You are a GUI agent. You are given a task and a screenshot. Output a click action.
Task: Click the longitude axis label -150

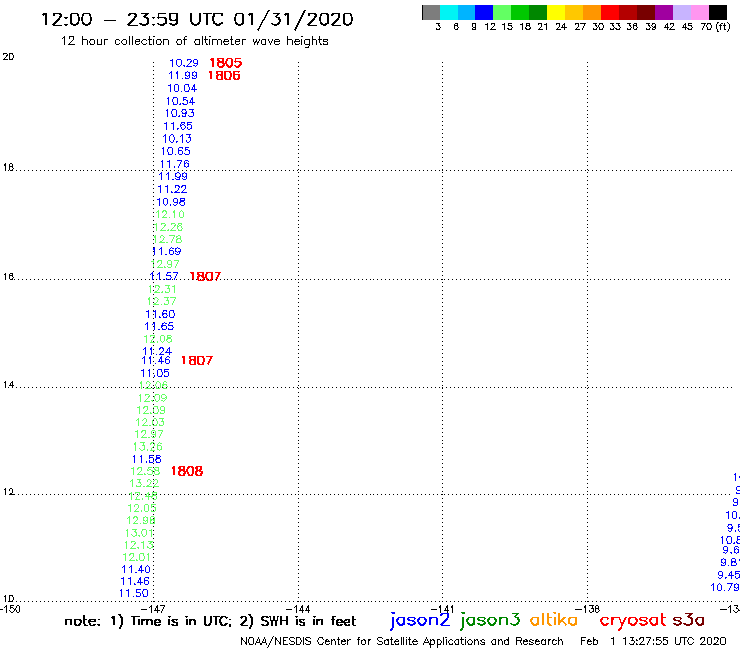pos(10,609)
